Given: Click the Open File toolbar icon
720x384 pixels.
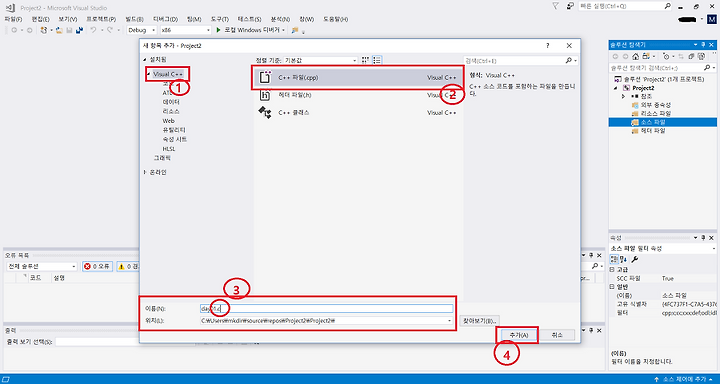Looking at the screenshot, I should click(59, 30).
